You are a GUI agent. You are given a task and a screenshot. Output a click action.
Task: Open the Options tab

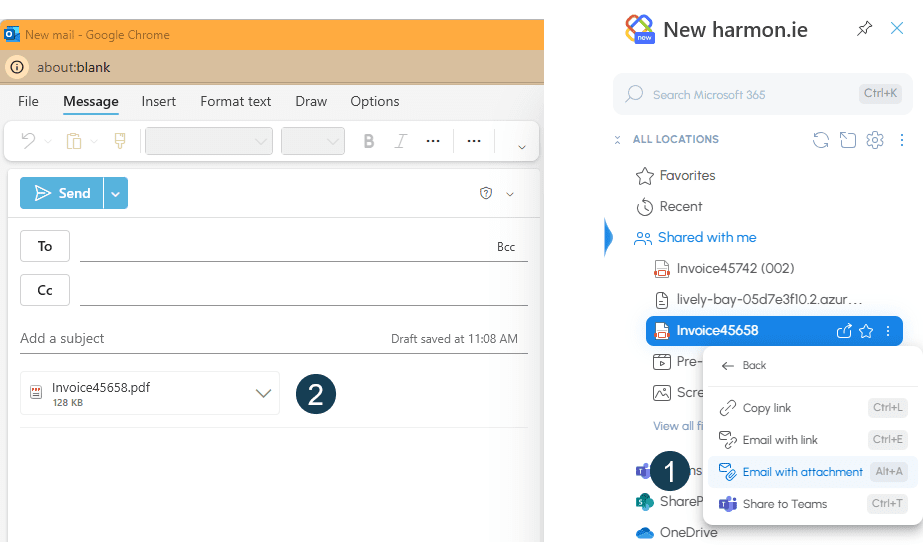tap(374, 101)
